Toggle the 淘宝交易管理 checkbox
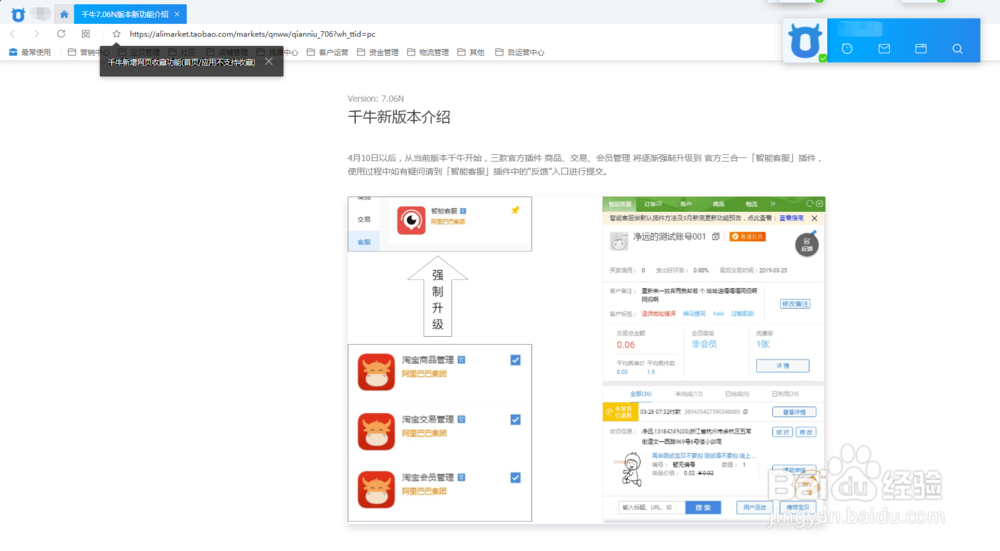Screen dimensions: 1000x551 coord(515,420)
